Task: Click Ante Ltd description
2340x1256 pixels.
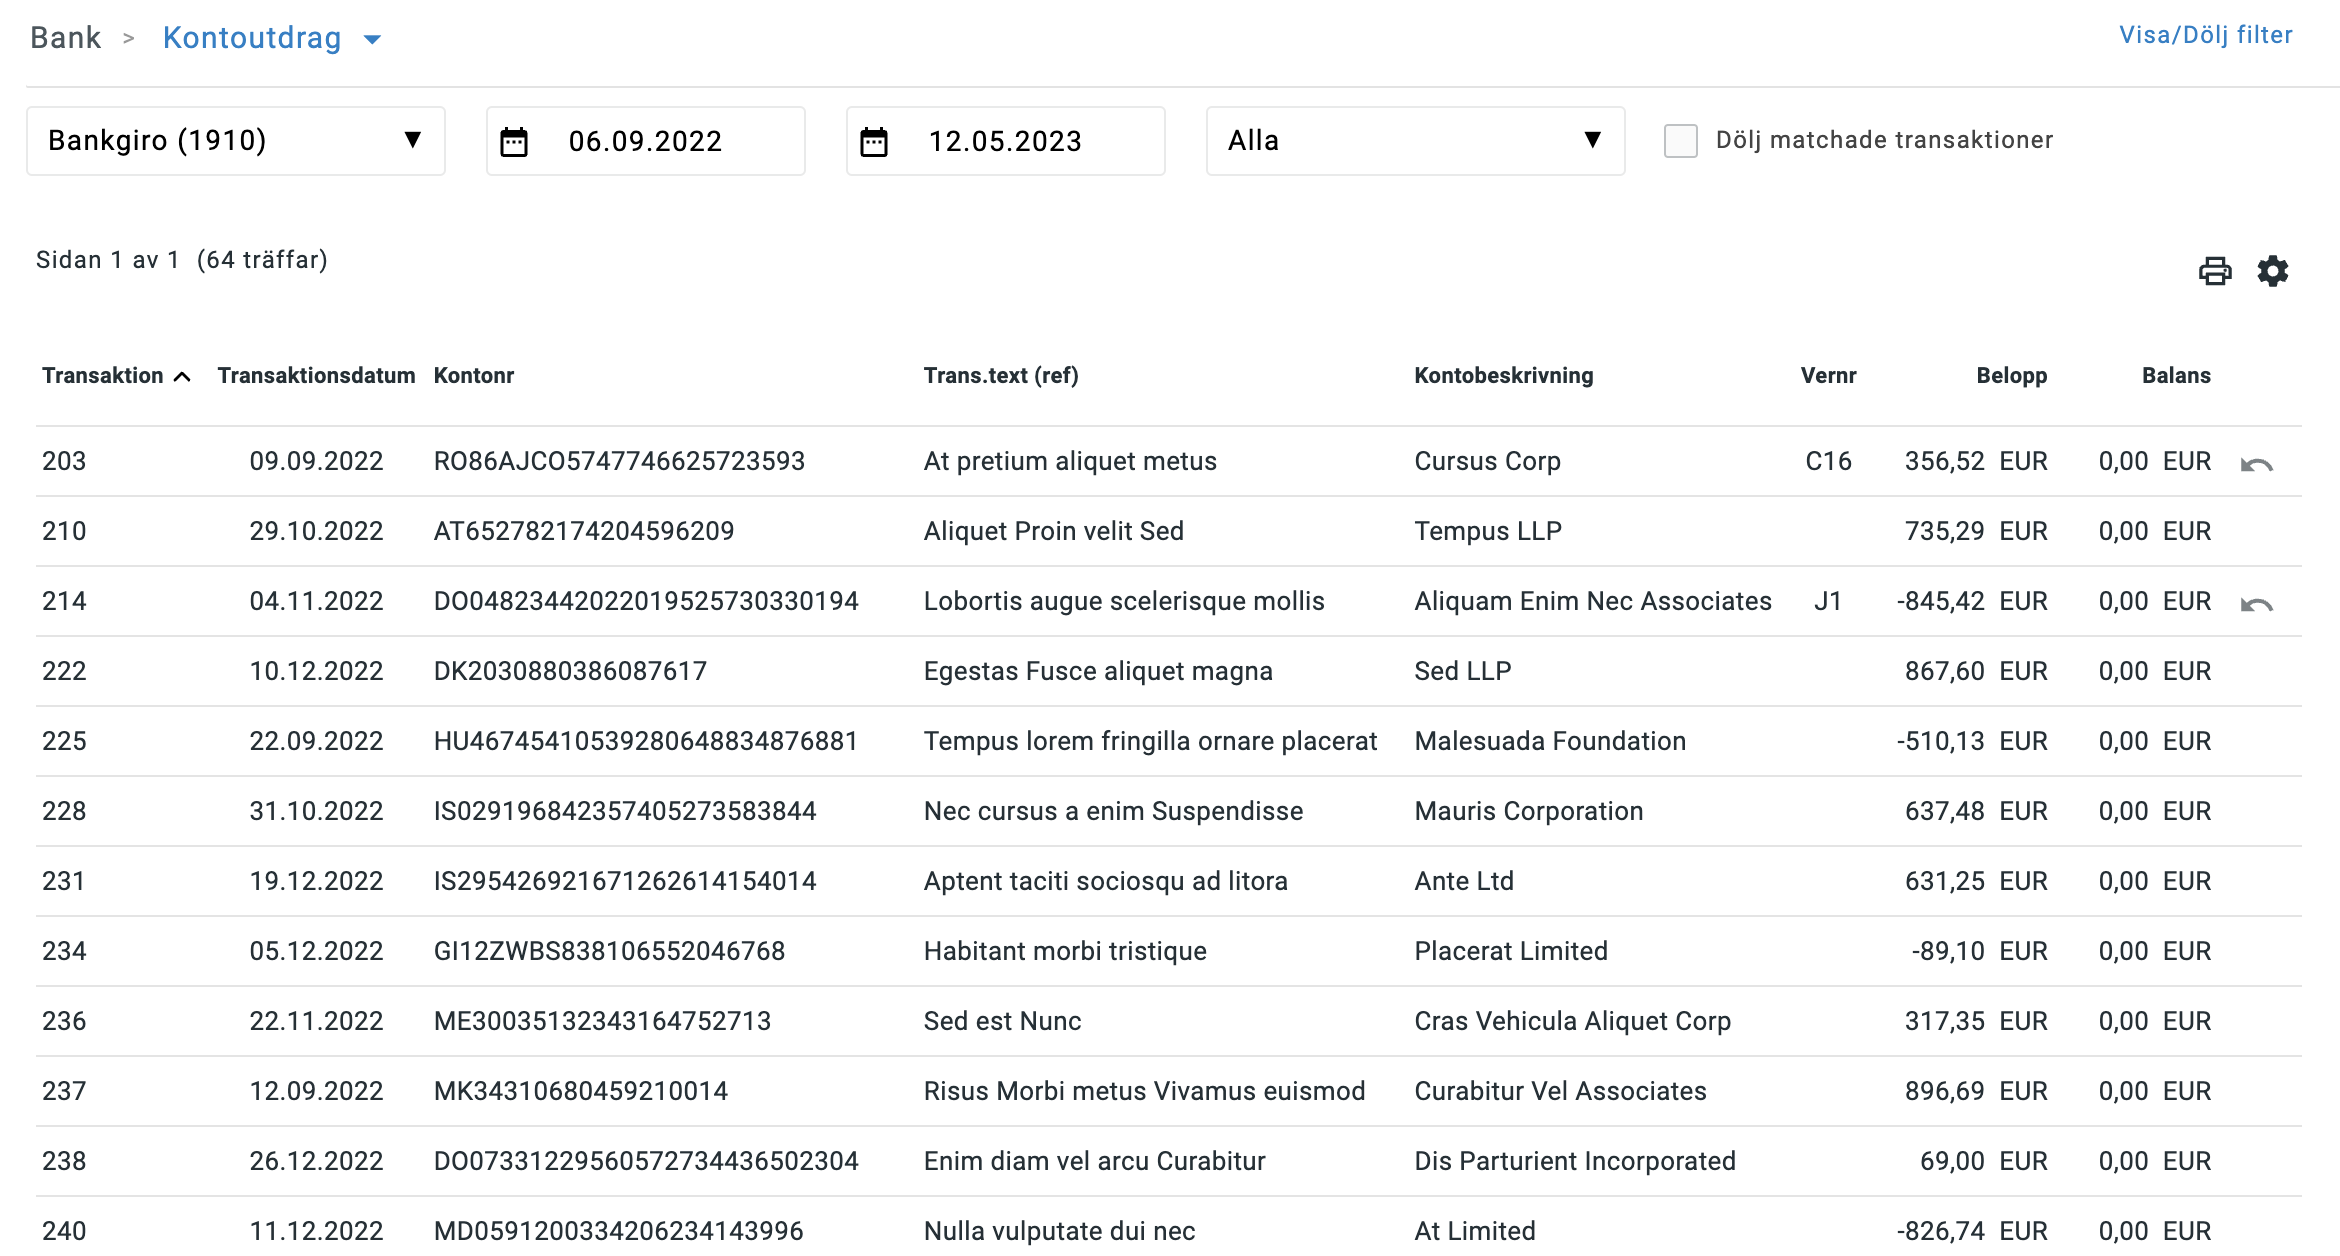Action: pyautogui.click(x=1464, y=881)
